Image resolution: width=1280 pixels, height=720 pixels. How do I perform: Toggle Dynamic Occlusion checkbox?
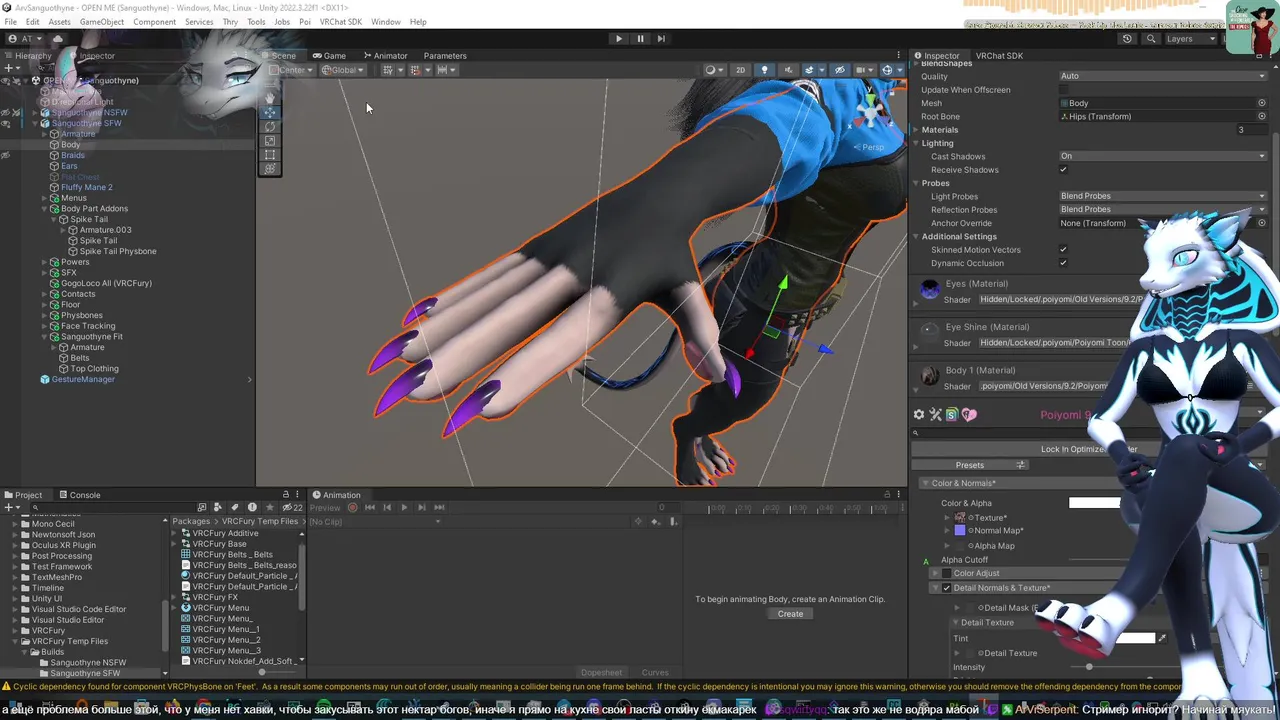pyautogui.click(x=1064, y=263)
